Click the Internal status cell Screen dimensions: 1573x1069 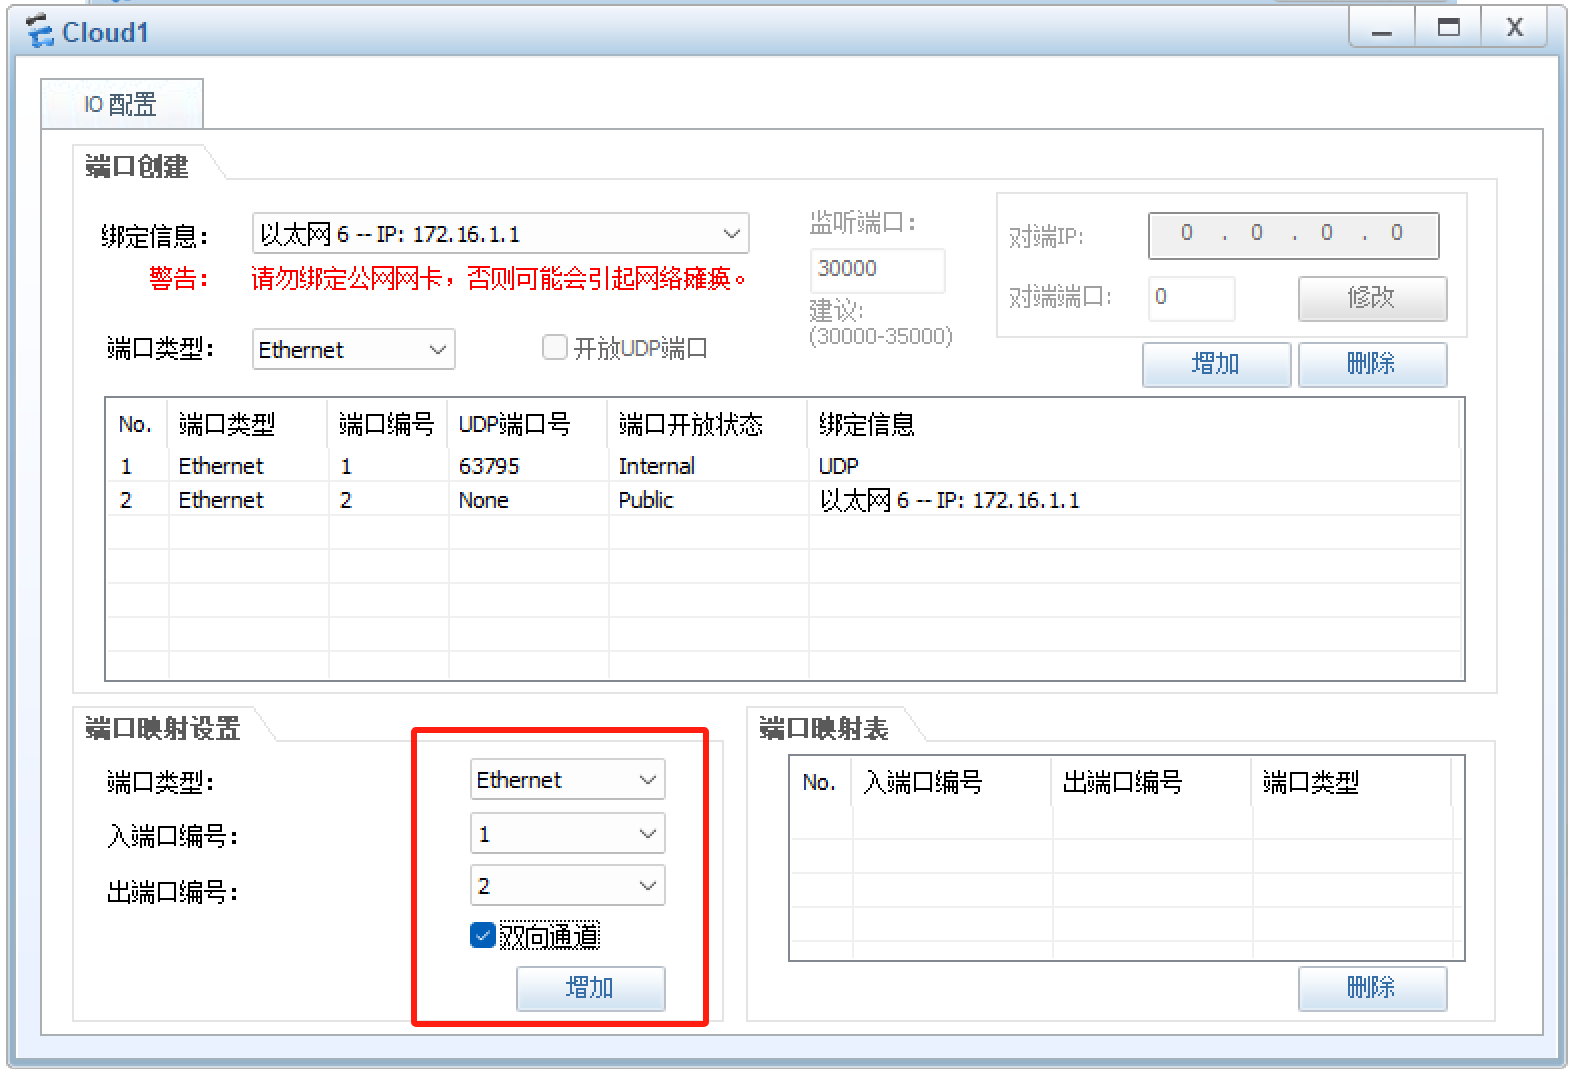pos(656,466)
